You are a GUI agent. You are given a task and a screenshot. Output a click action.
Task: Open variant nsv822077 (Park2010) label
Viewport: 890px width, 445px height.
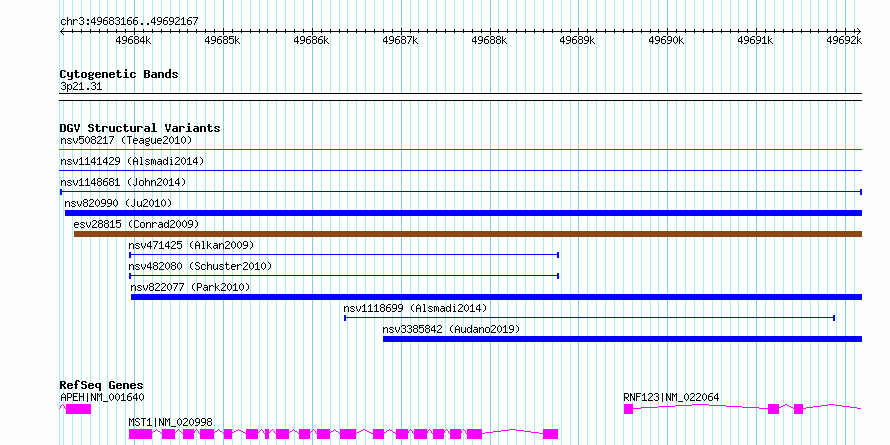tap(190, 287)
